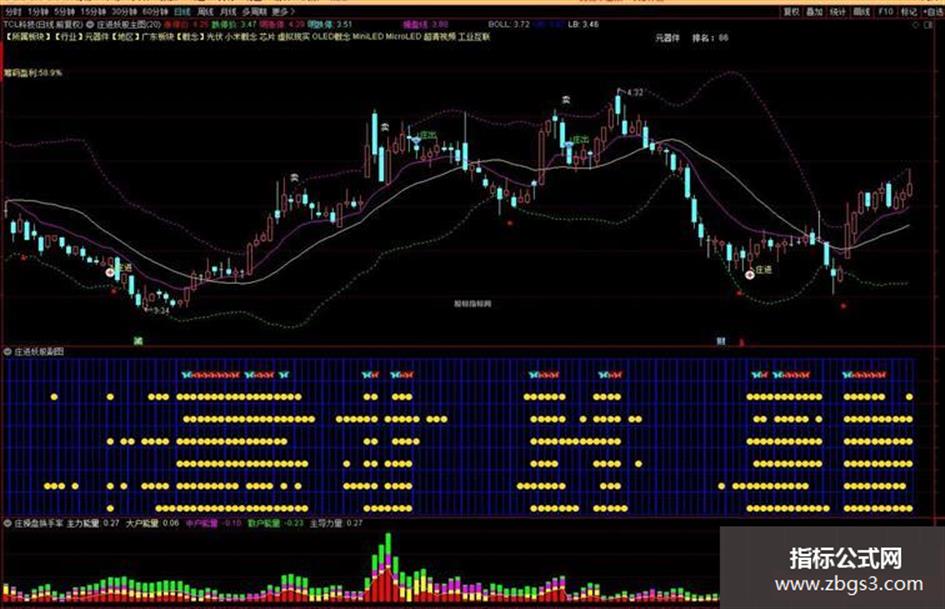This screenshot has height=609, width=945.
Task: Open the 统计 statistics button
Action: point(838,12)
